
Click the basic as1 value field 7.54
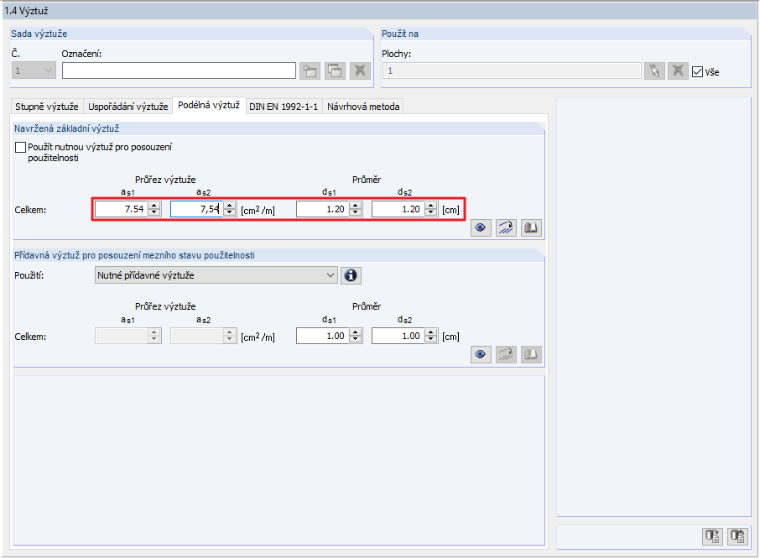click(122, 209)
